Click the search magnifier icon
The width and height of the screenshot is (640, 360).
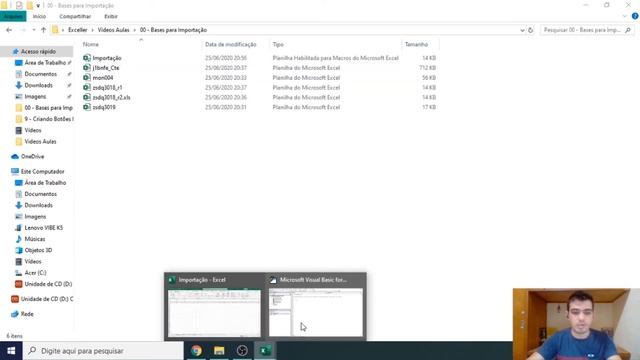click(x=628, y=30)
